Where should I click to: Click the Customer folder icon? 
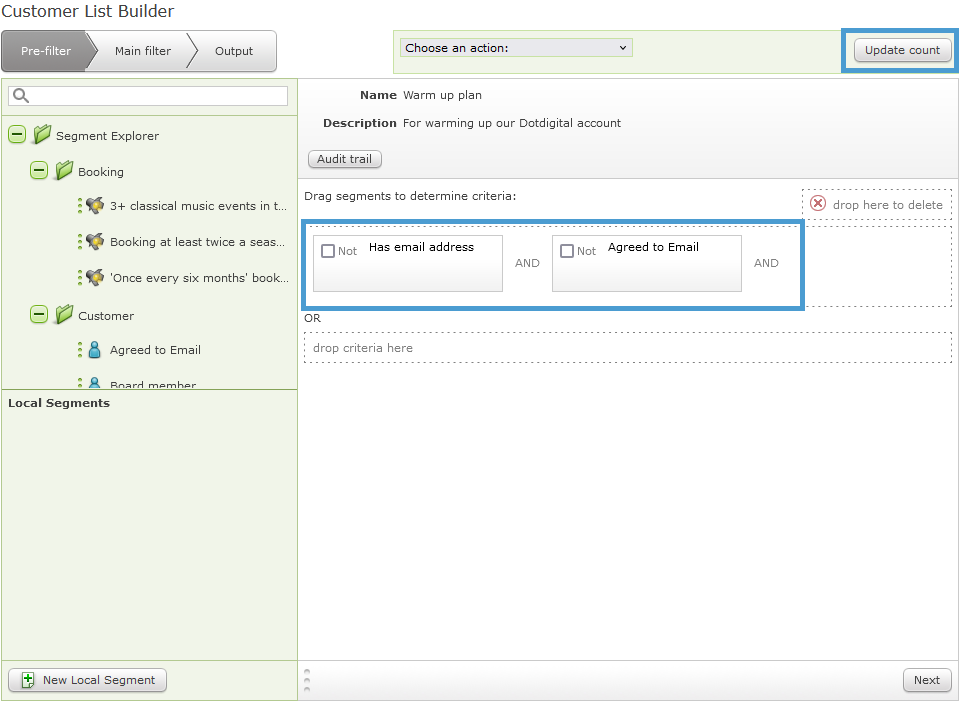(64, 315)
